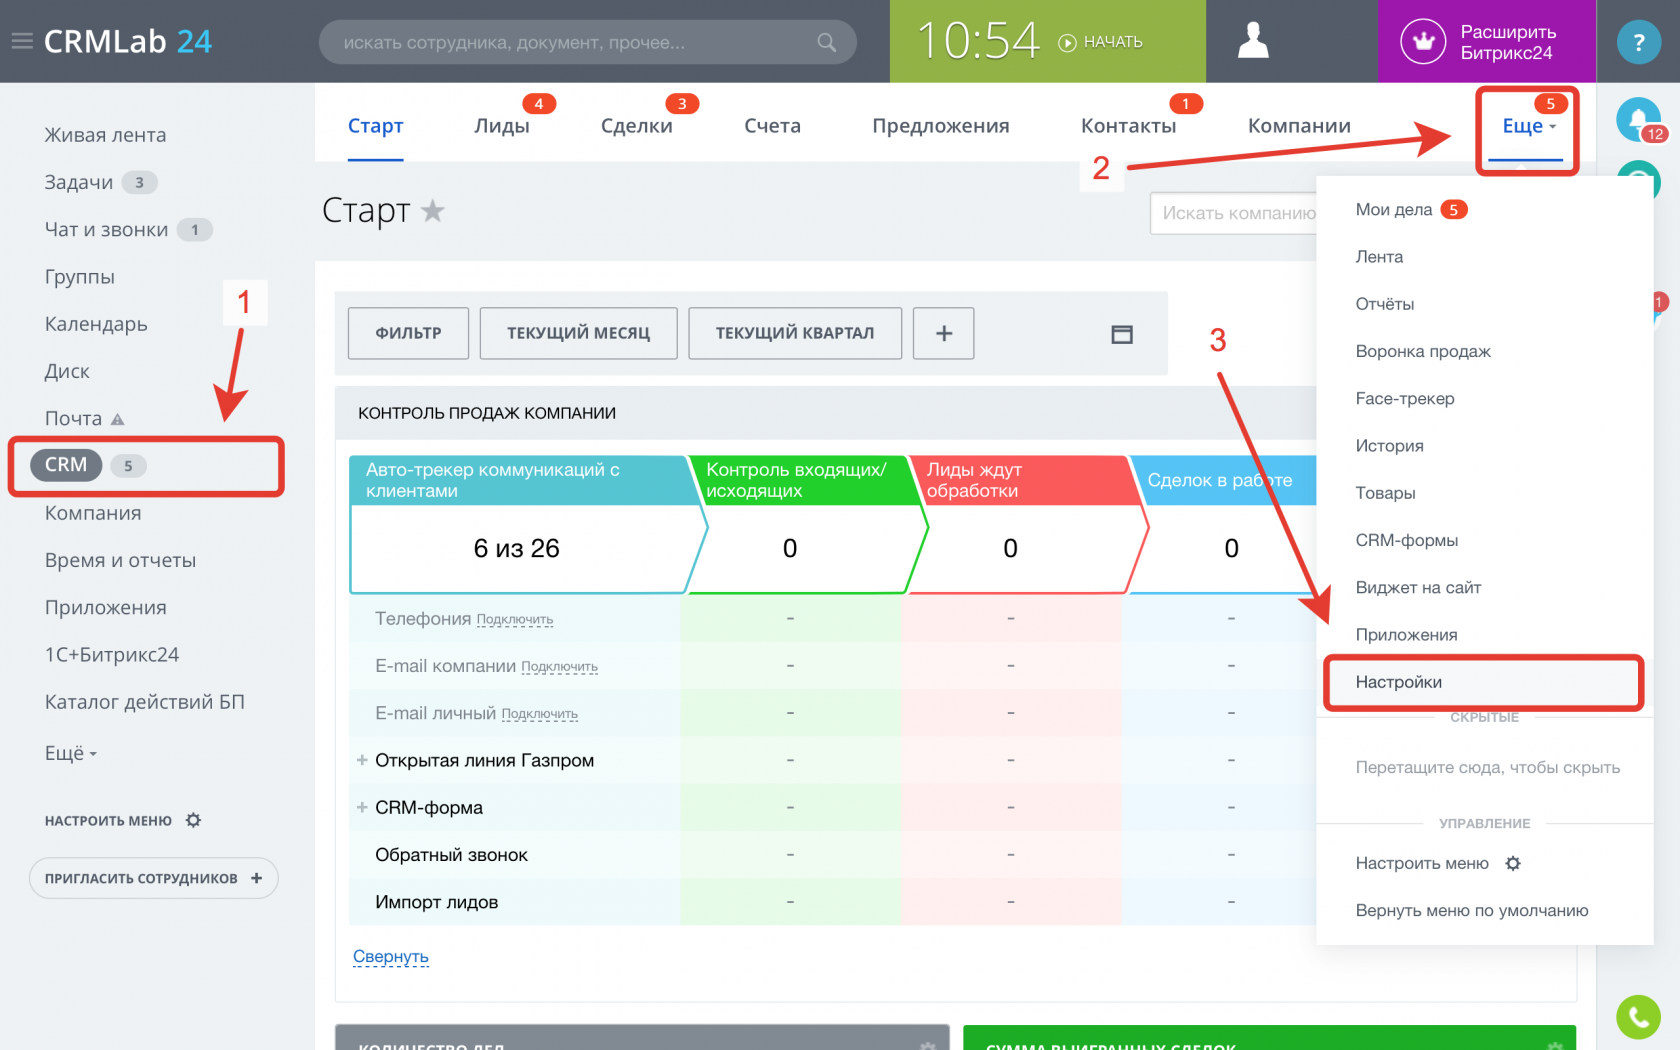Open Отчёты from the dropdown

point(1385,304)
